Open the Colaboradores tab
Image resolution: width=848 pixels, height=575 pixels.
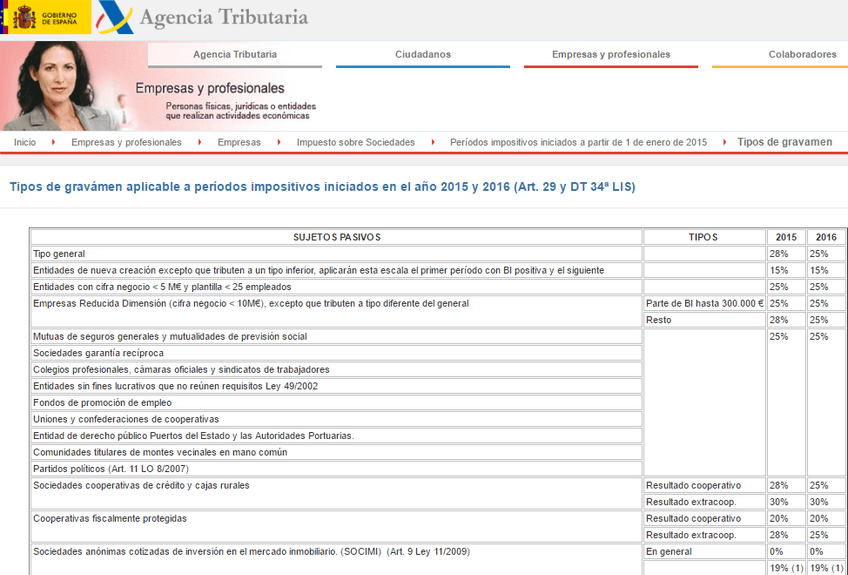pyautogui.click(x=802, y=54)
